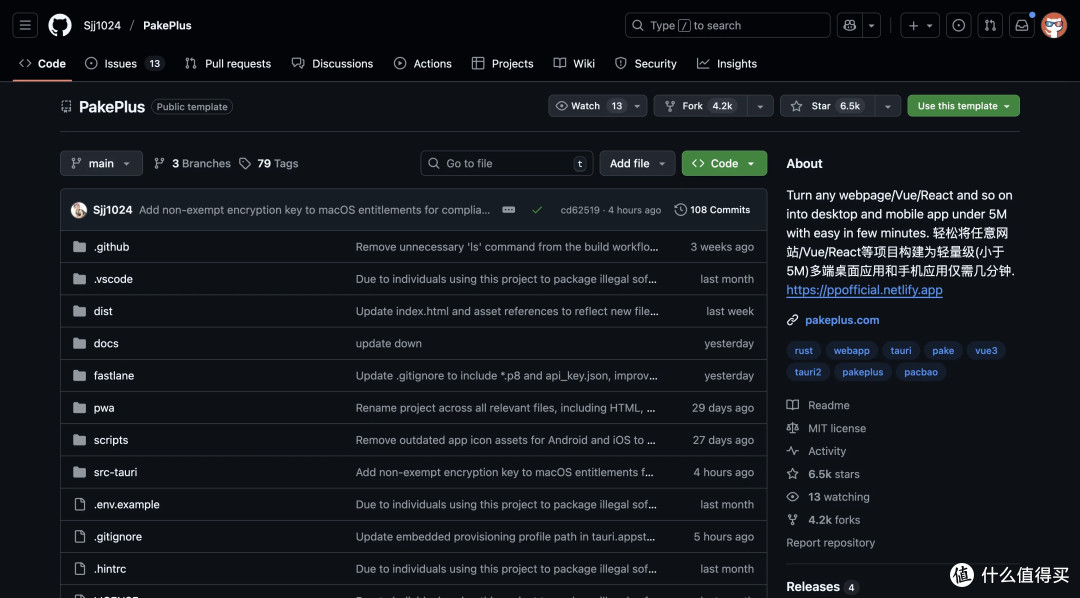Star the PakePlus repository

(x=827, y=106)
